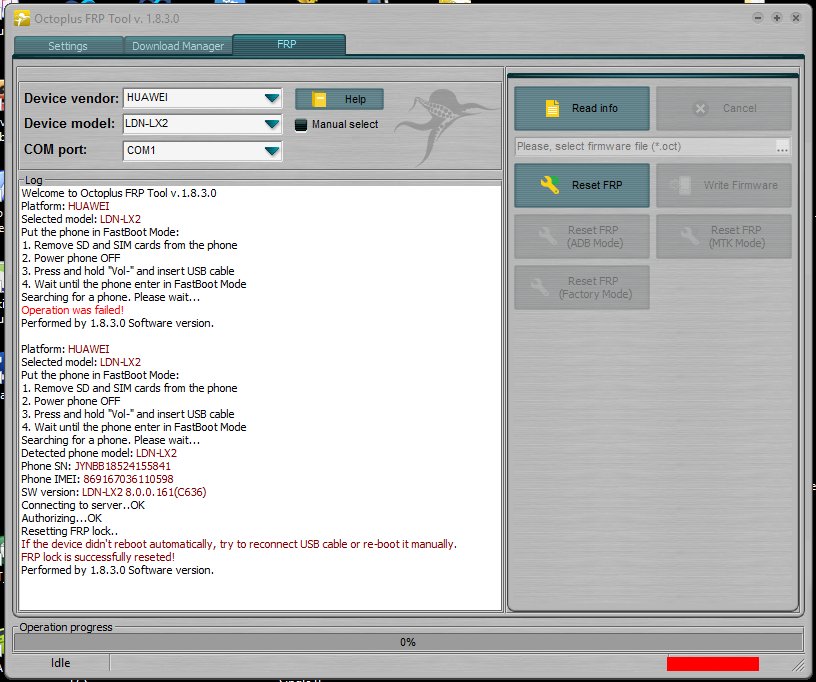Click the COM1 port combo box field
Screen dimensions: 816x682
click(202, 151)
